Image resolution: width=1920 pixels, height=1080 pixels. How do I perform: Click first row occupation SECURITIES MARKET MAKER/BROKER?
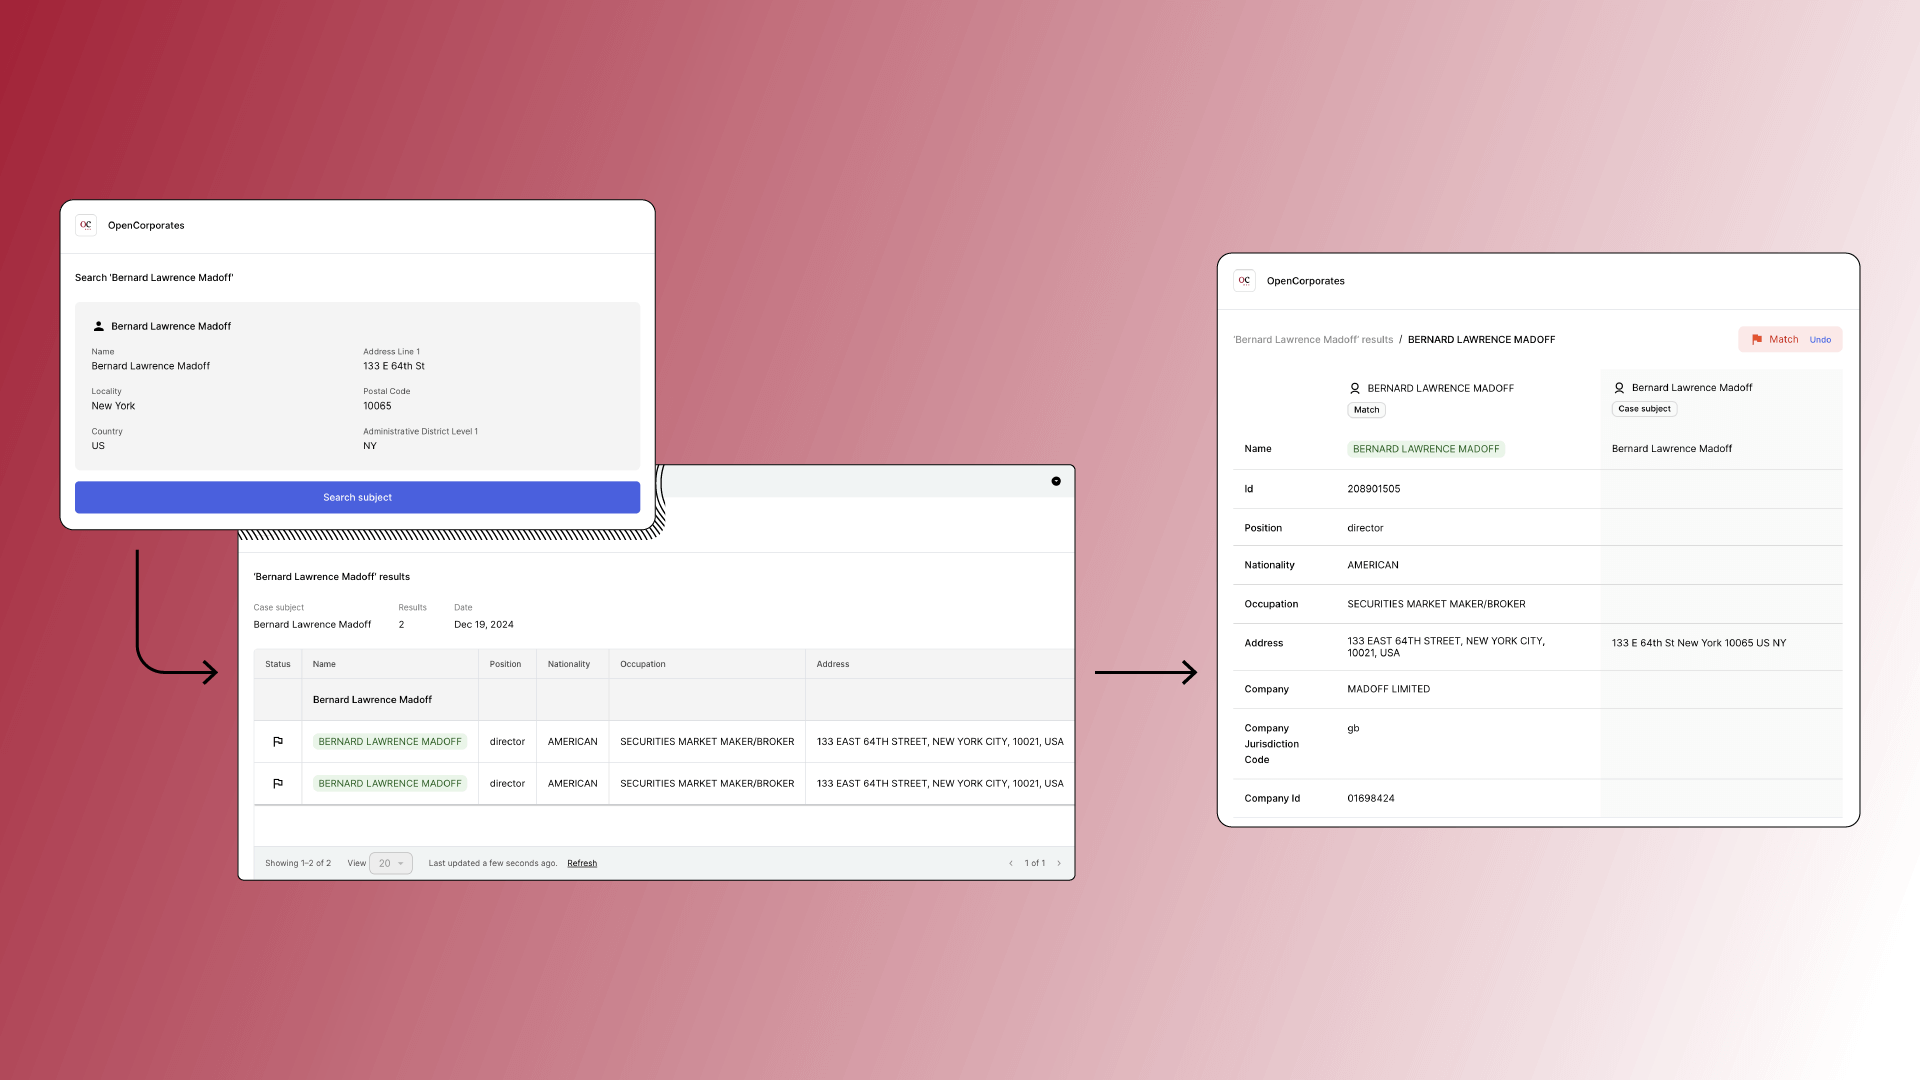(707, 742)
